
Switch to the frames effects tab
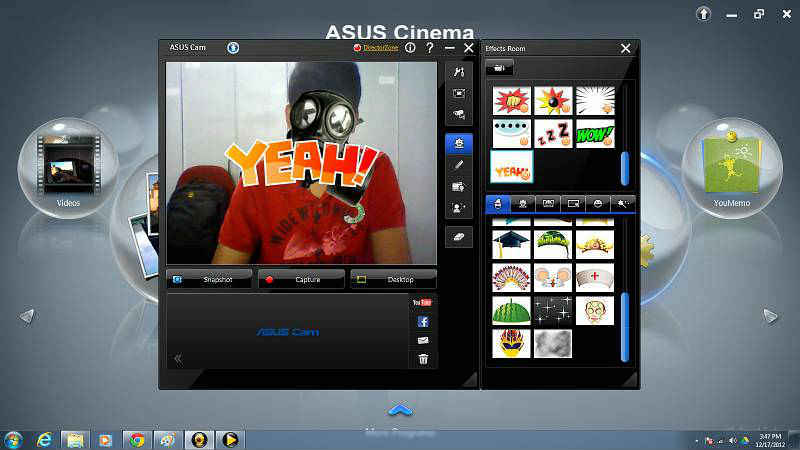click(548, 204)
